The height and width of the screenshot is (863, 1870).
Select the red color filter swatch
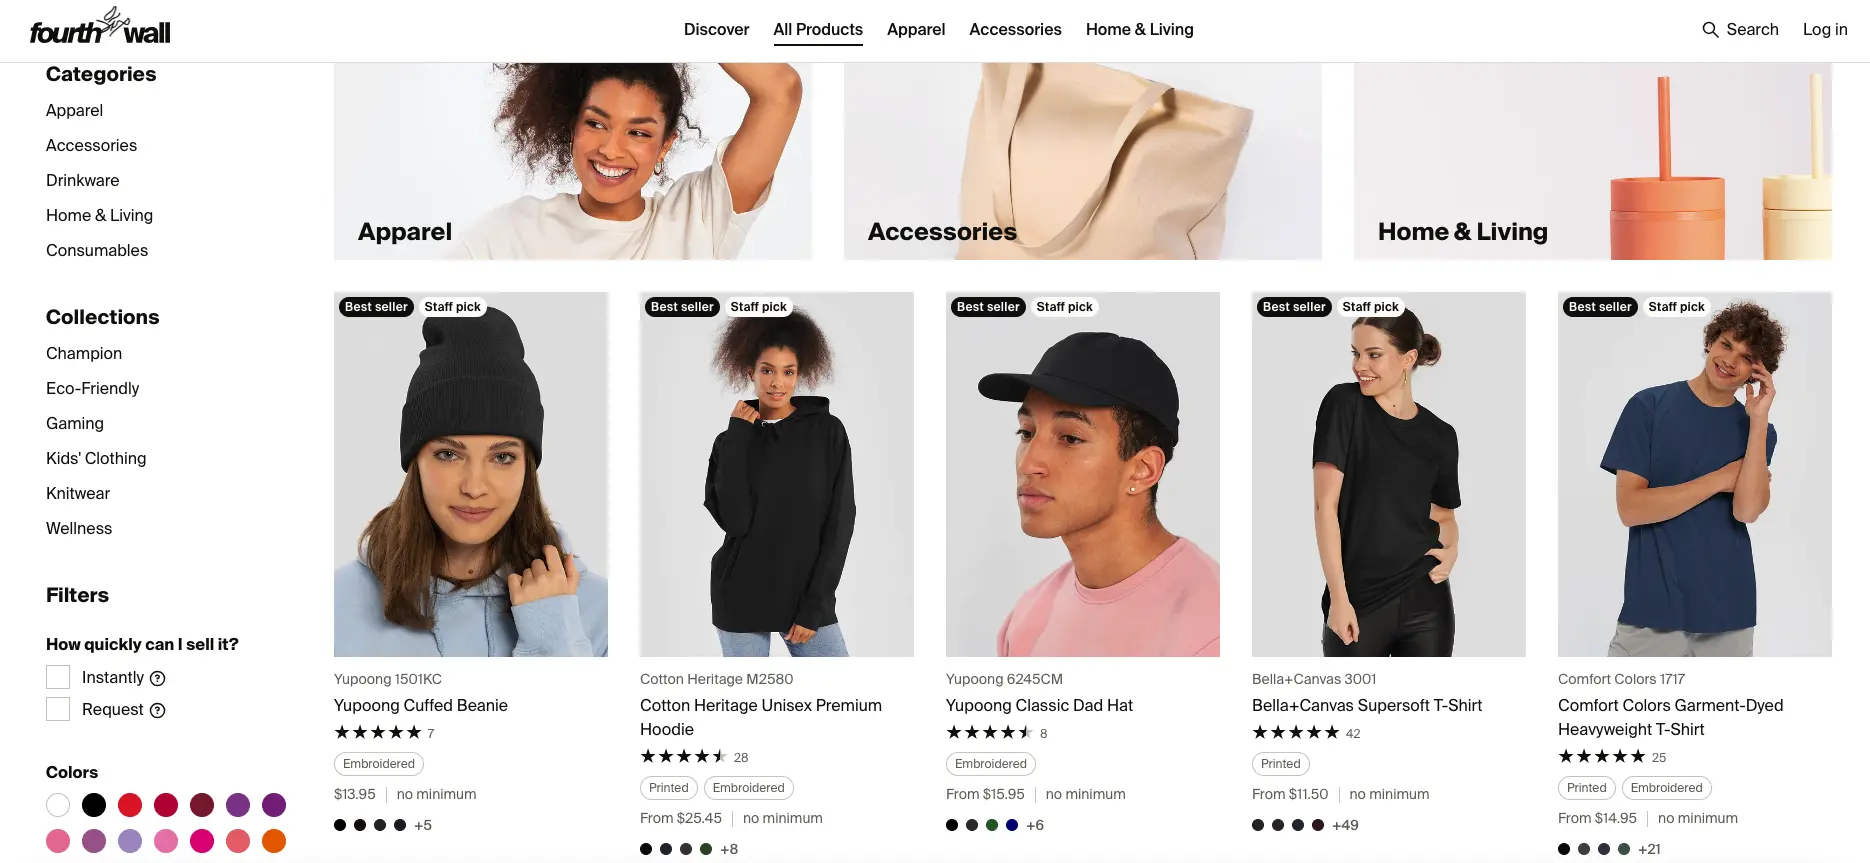tap(130, 805)
